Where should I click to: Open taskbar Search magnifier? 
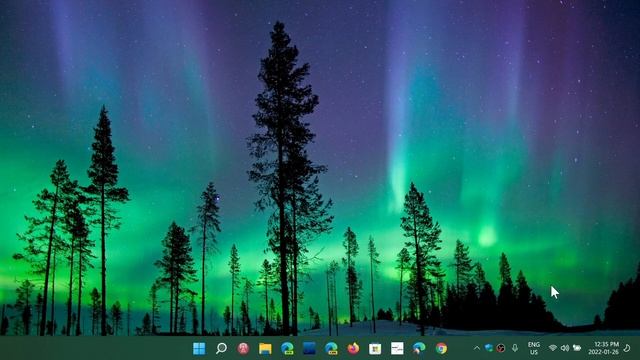click(x=221, y=348)
